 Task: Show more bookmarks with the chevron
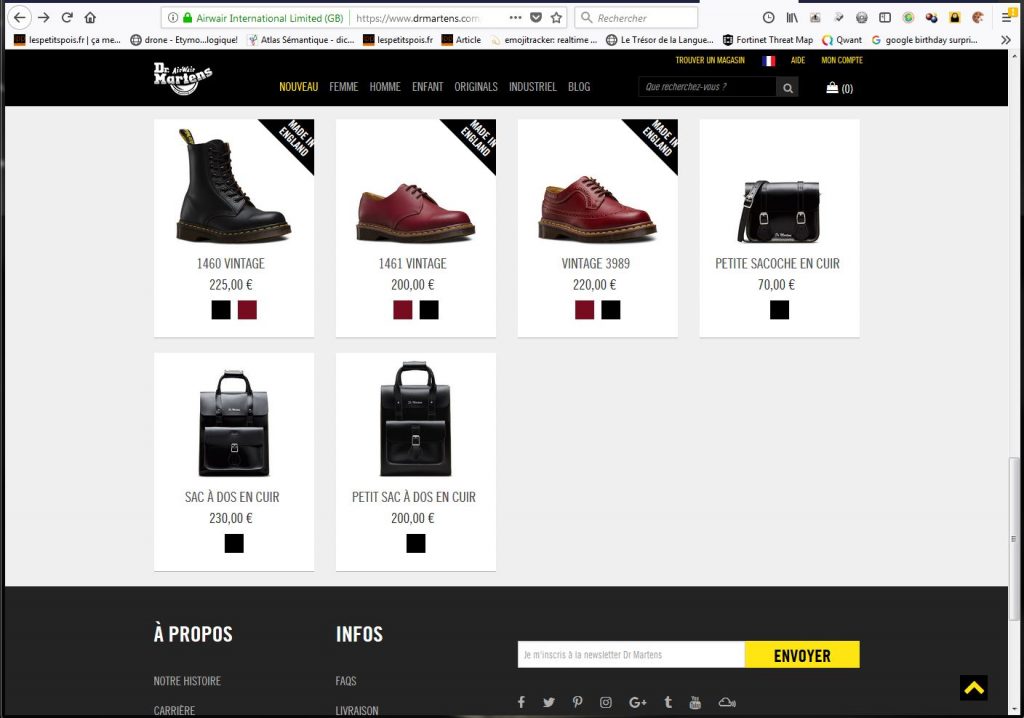[1006, 40]
